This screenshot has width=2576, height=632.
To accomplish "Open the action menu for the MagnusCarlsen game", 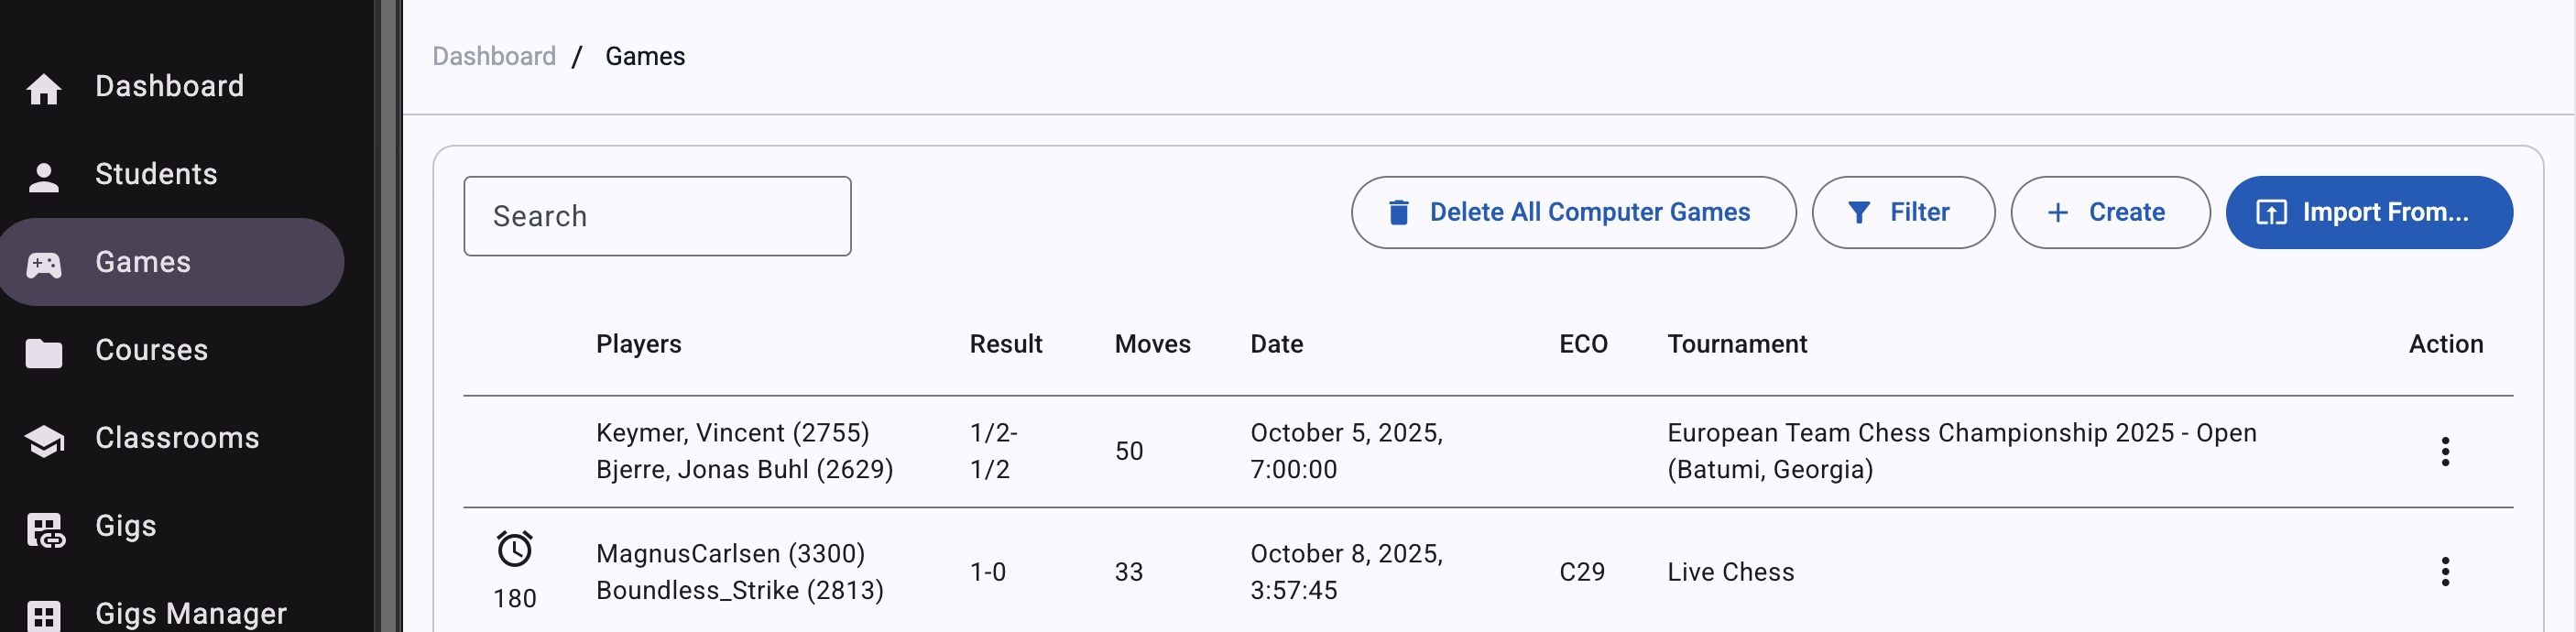I will pos(2446,571).
